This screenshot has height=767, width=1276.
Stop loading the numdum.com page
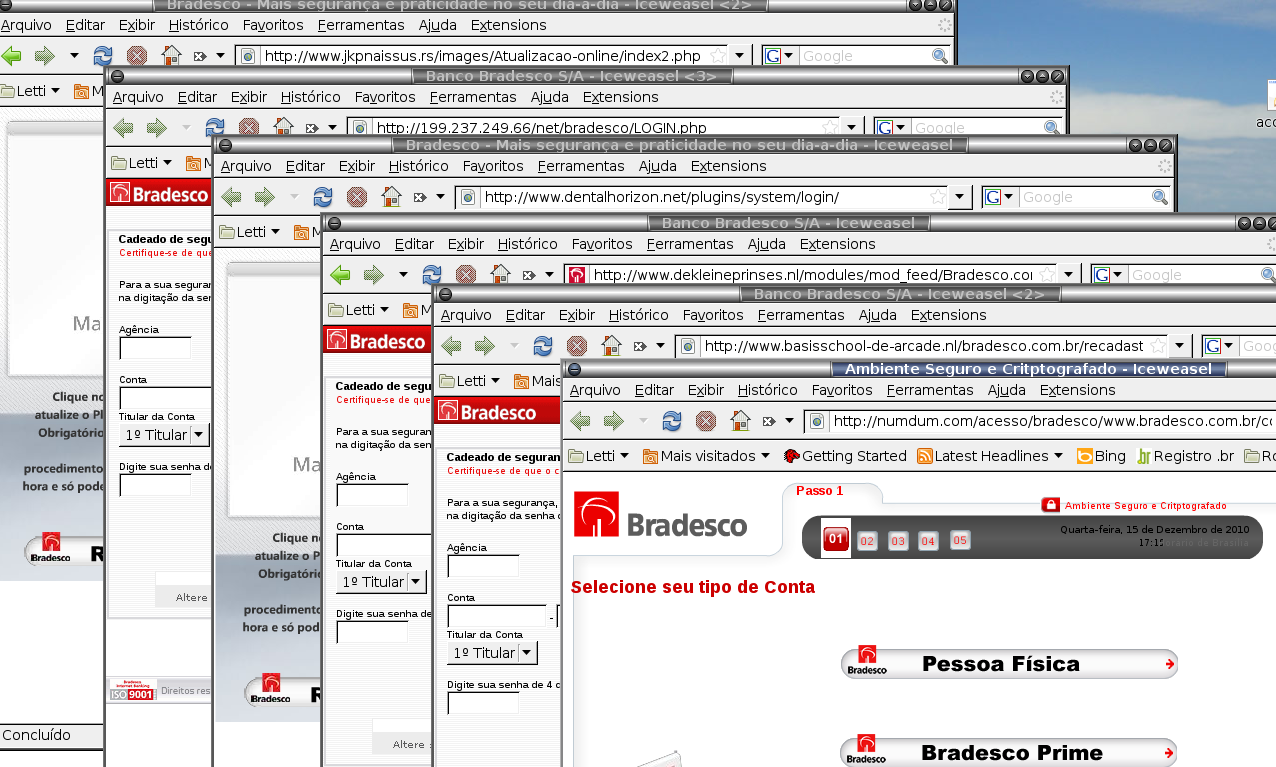pos(706,420)
